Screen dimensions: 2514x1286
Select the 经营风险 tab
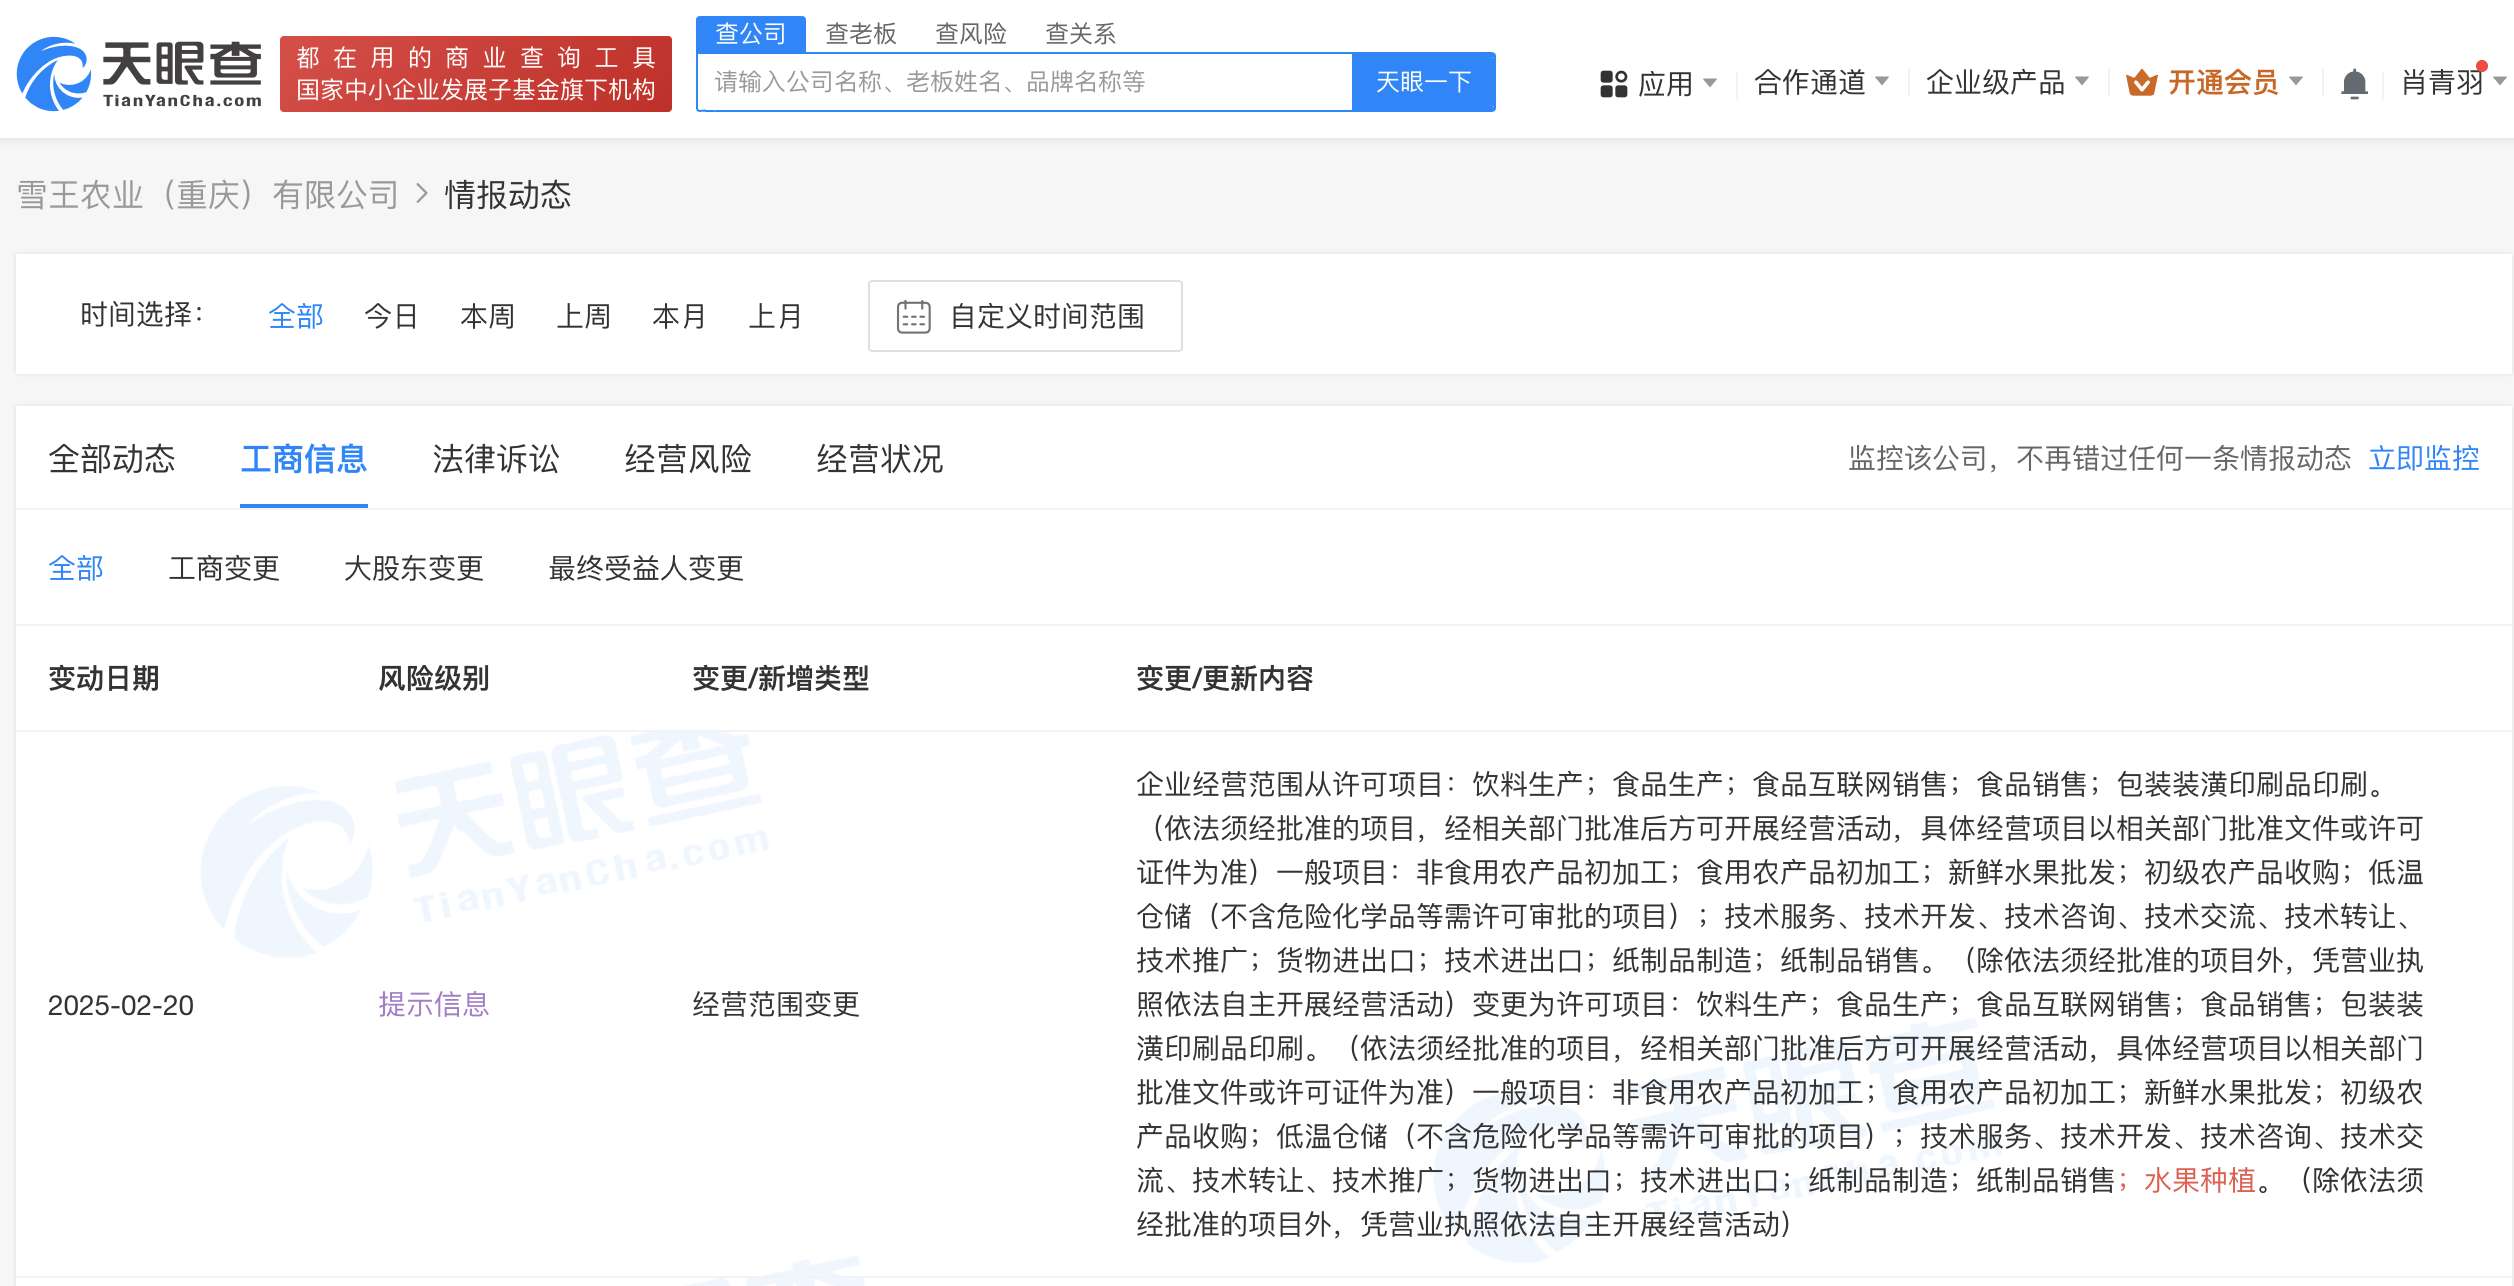687,459
